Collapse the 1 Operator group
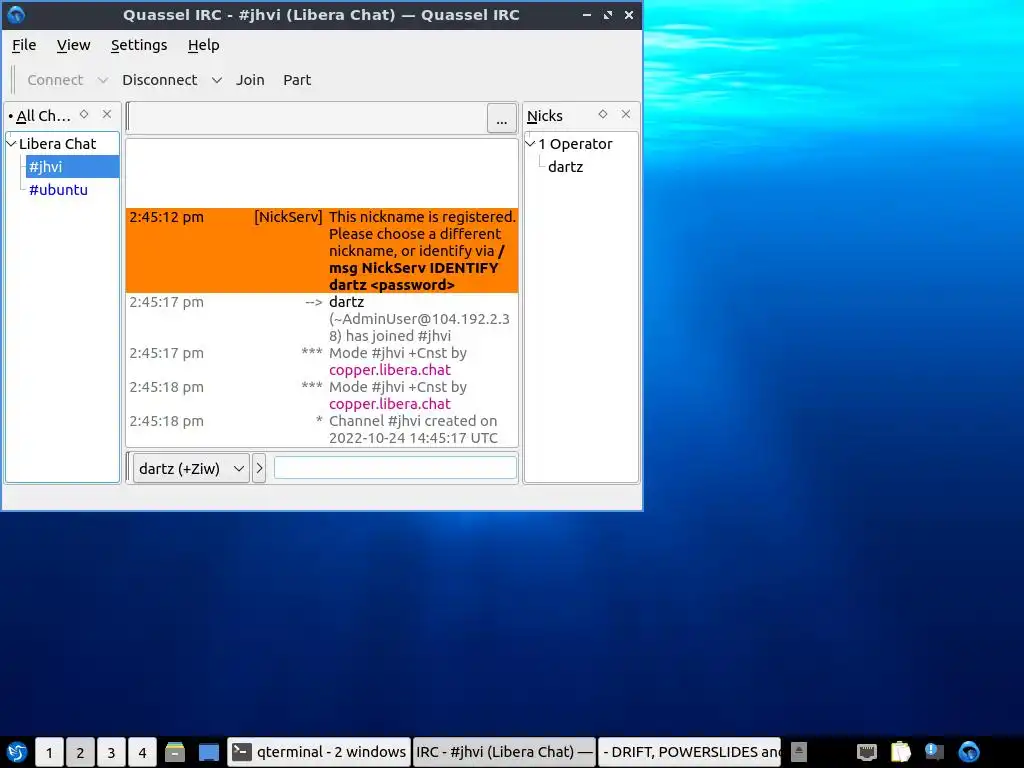 tap(530, 144)
